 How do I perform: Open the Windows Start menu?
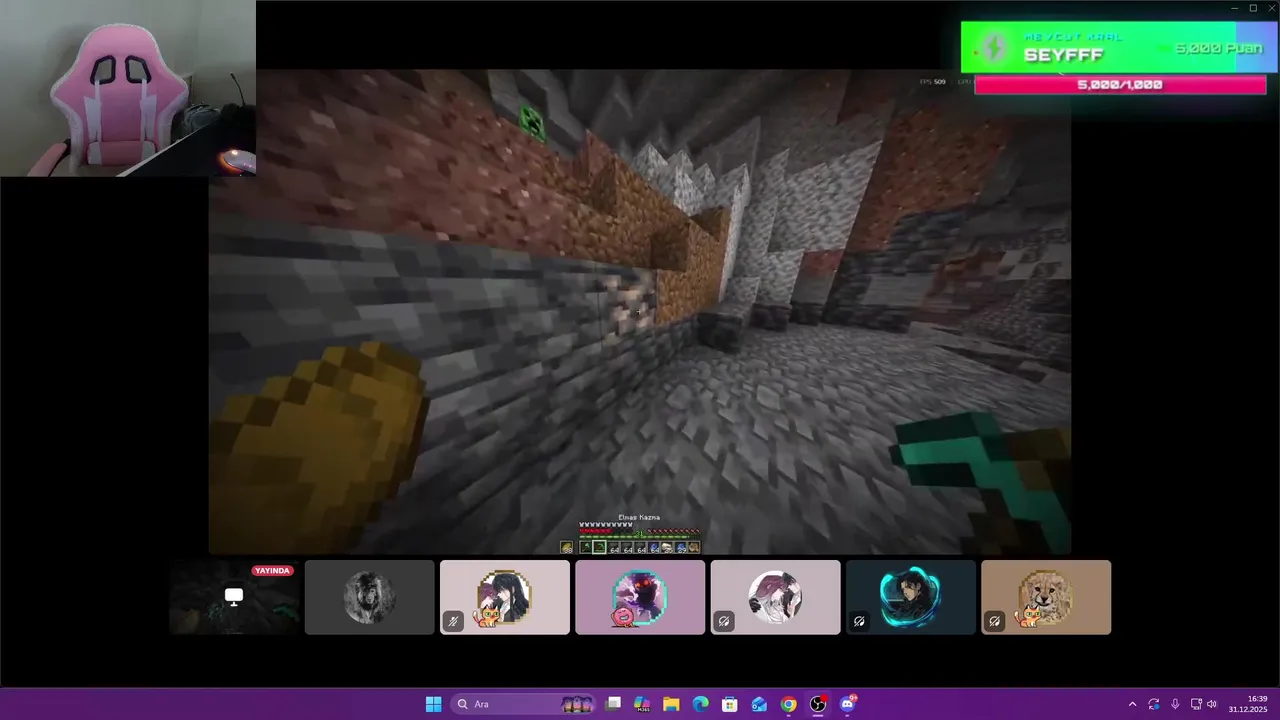433,704
